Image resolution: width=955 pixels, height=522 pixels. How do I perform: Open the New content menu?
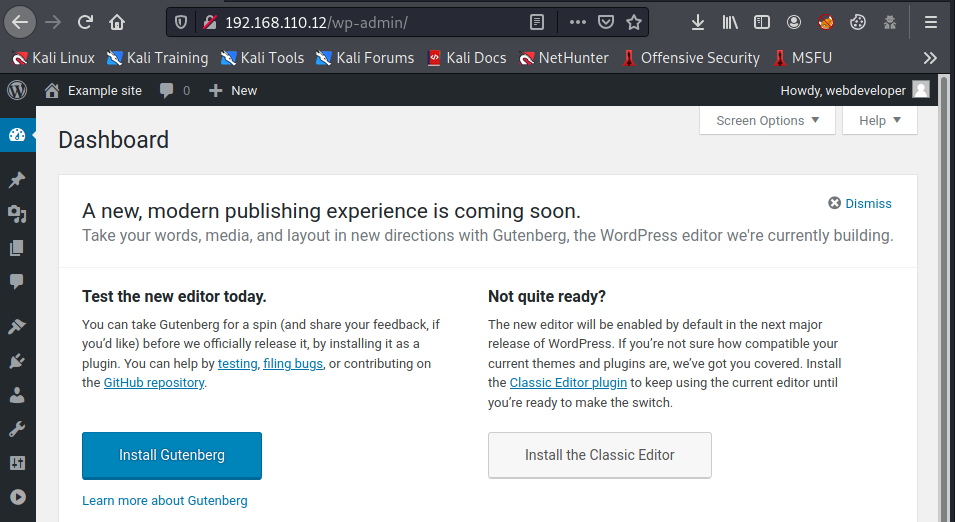point(233,90)
